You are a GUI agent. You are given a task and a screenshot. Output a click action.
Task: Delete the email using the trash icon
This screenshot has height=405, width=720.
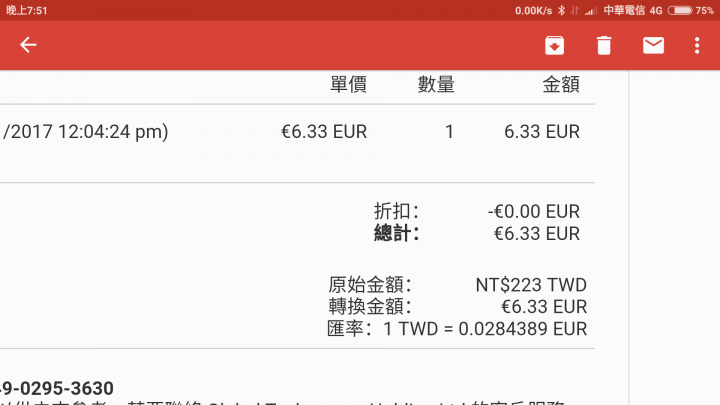[604, 45]
